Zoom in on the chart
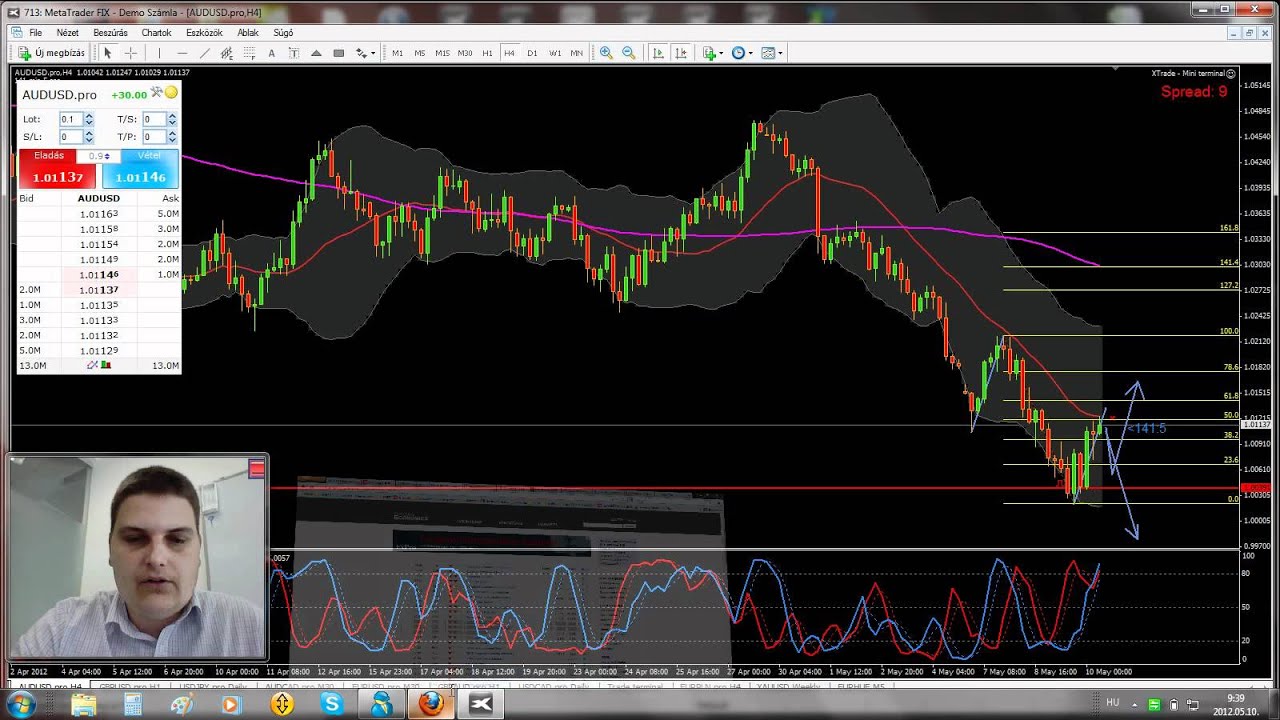The image size is (1280, 720). [606, 53]
